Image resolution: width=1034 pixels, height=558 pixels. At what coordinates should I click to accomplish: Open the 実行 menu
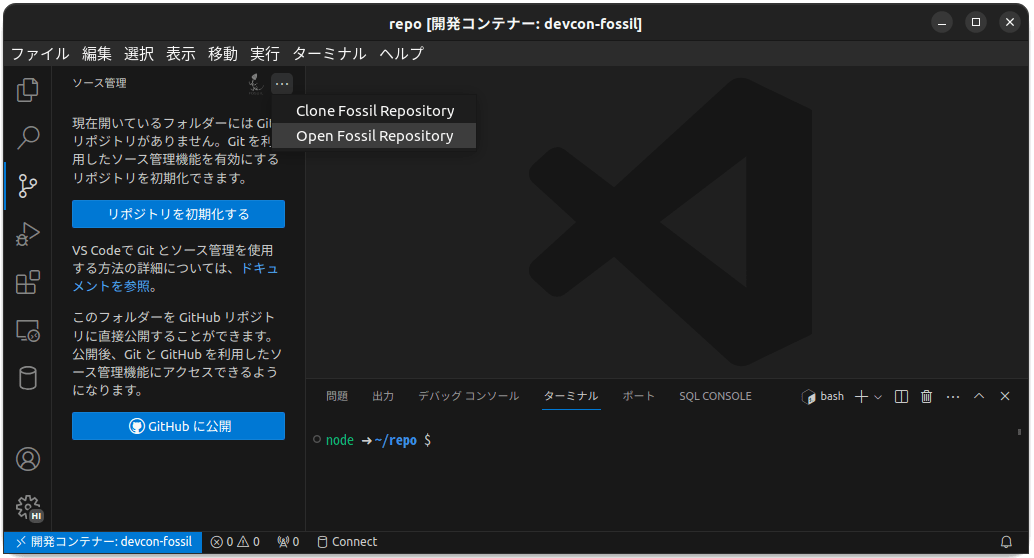tap(265, 53)
